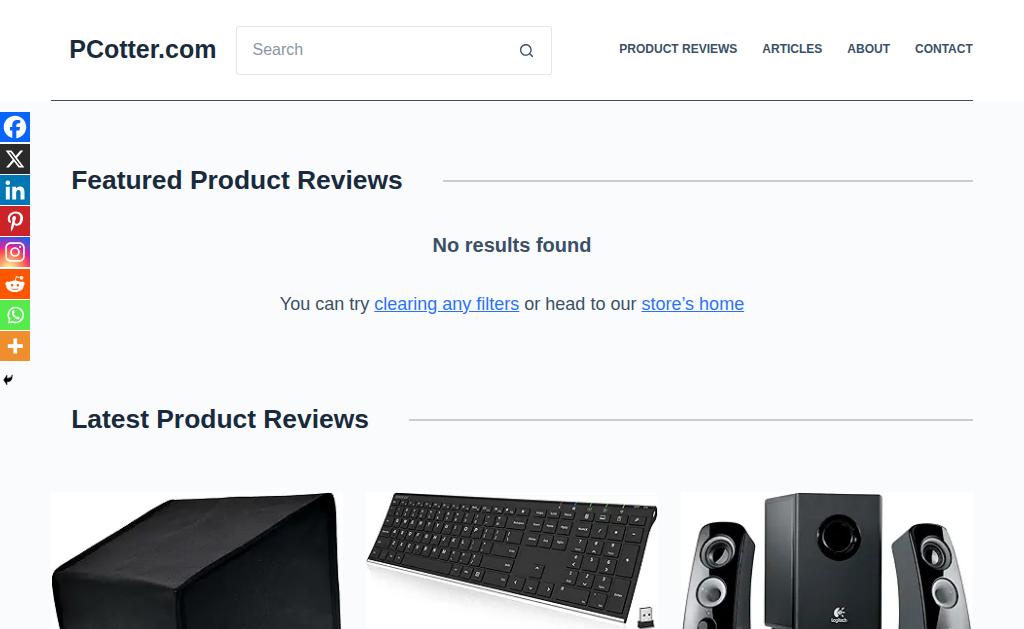This screenshot has height=629, width=1024.
Task: Click the PCotter.com site logo
Action: click(142, 50)
